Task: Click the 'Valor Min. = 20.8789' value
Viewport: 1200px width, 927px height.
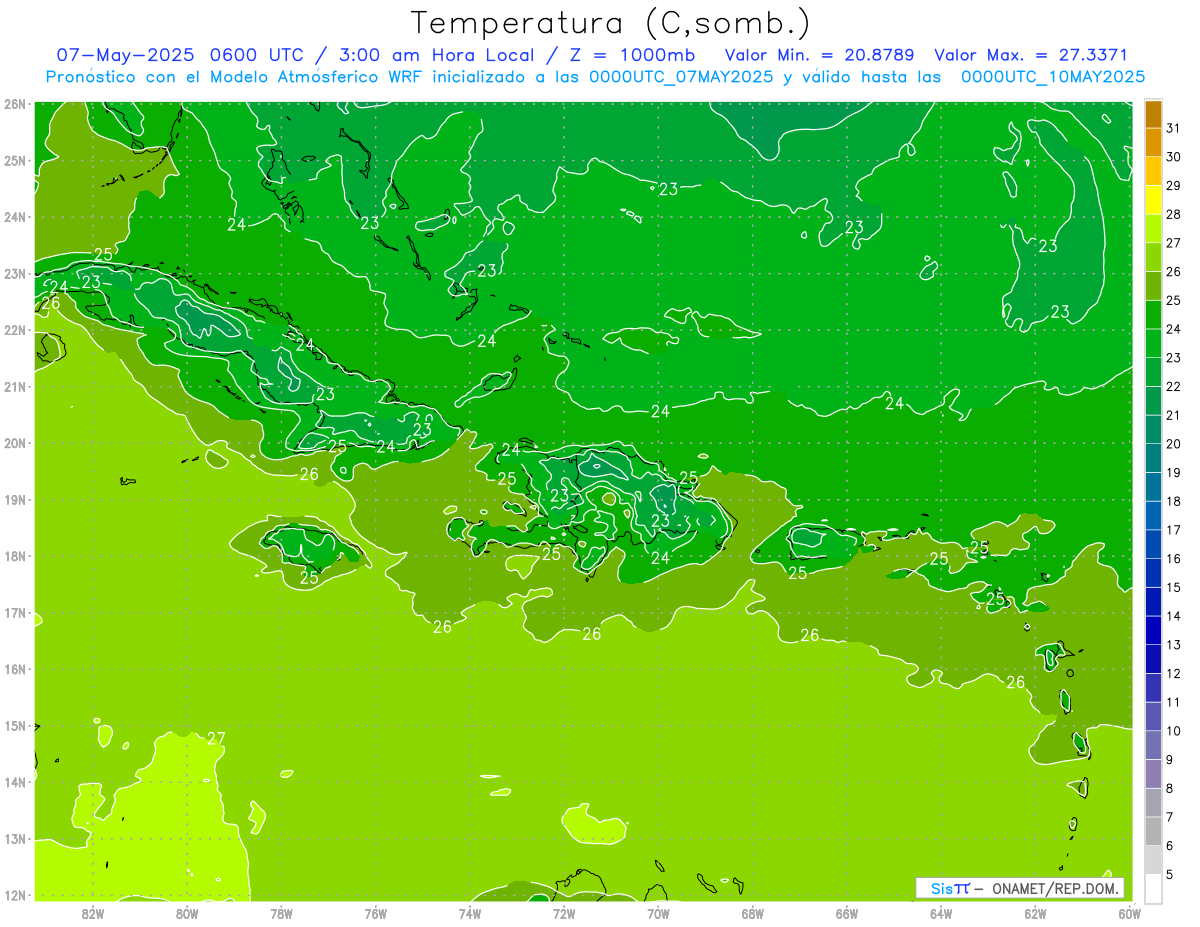Action: tap(819, 55)
